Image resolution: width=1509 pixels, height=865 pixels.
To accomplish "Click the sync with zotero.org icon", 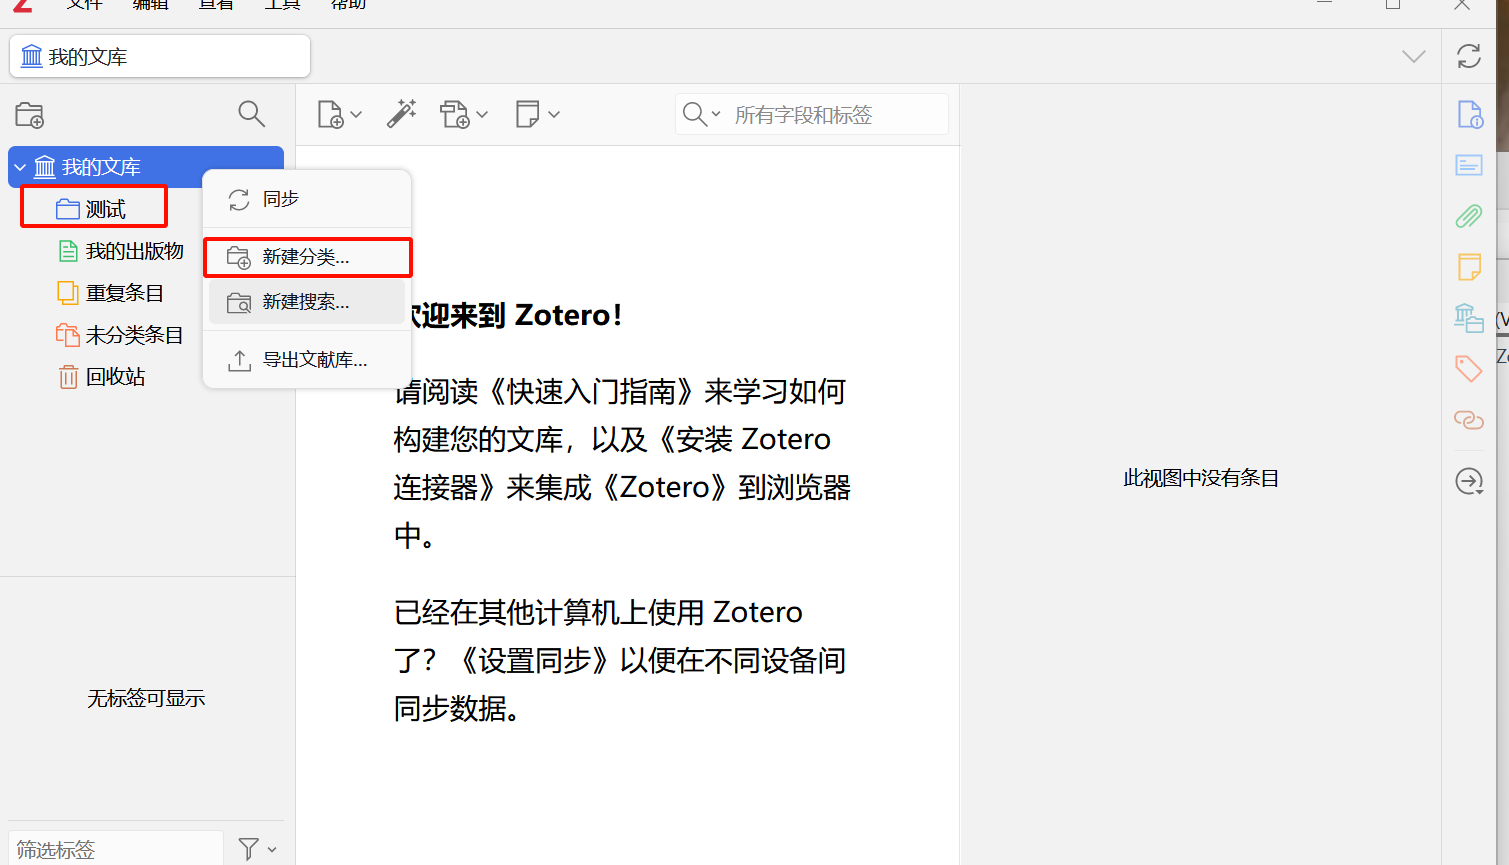I will coord(1468,56).
